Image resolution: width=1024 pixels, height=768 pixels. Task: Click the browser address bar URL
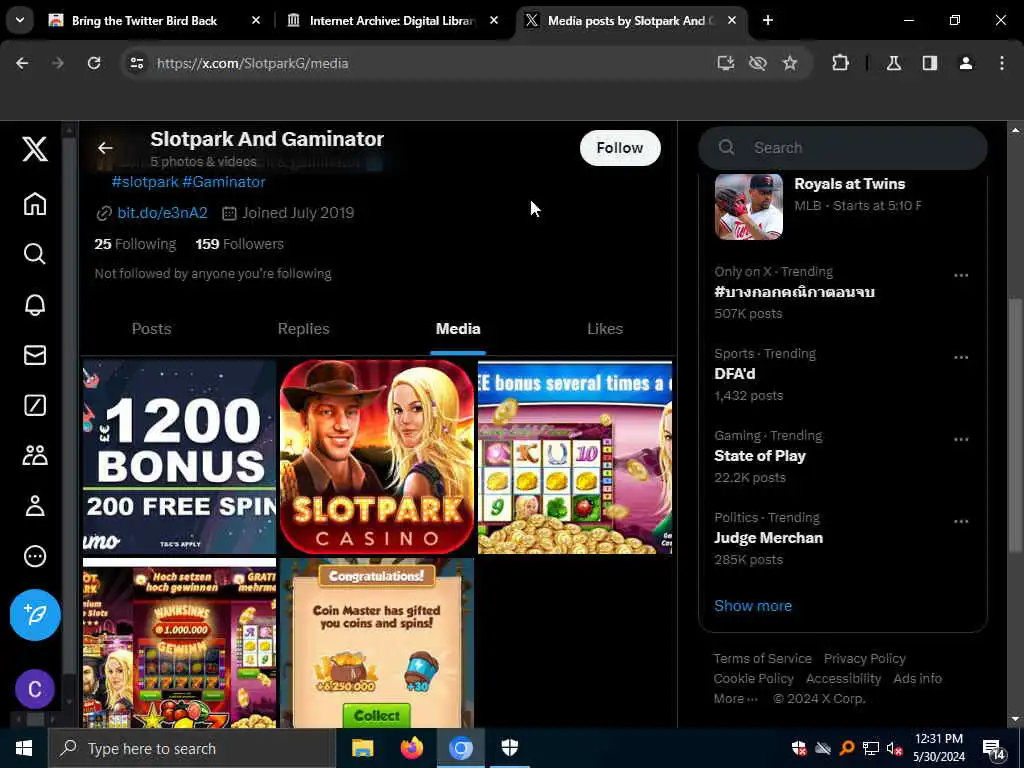(x=252, y=63)
